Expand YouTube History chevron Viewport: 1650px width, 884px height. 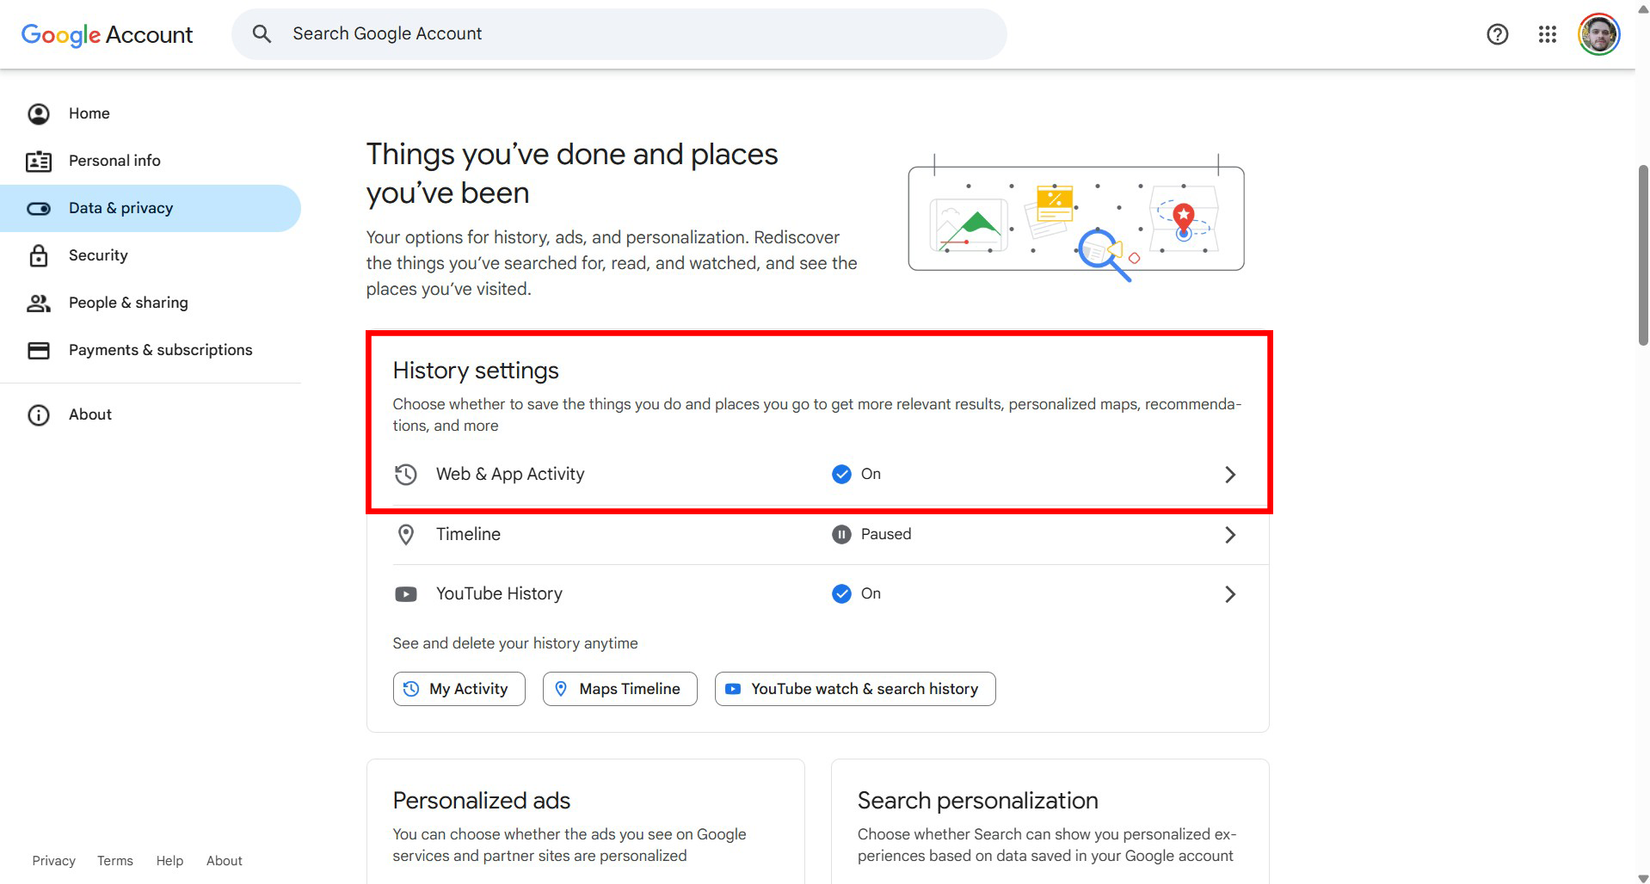coord(1230,594)
